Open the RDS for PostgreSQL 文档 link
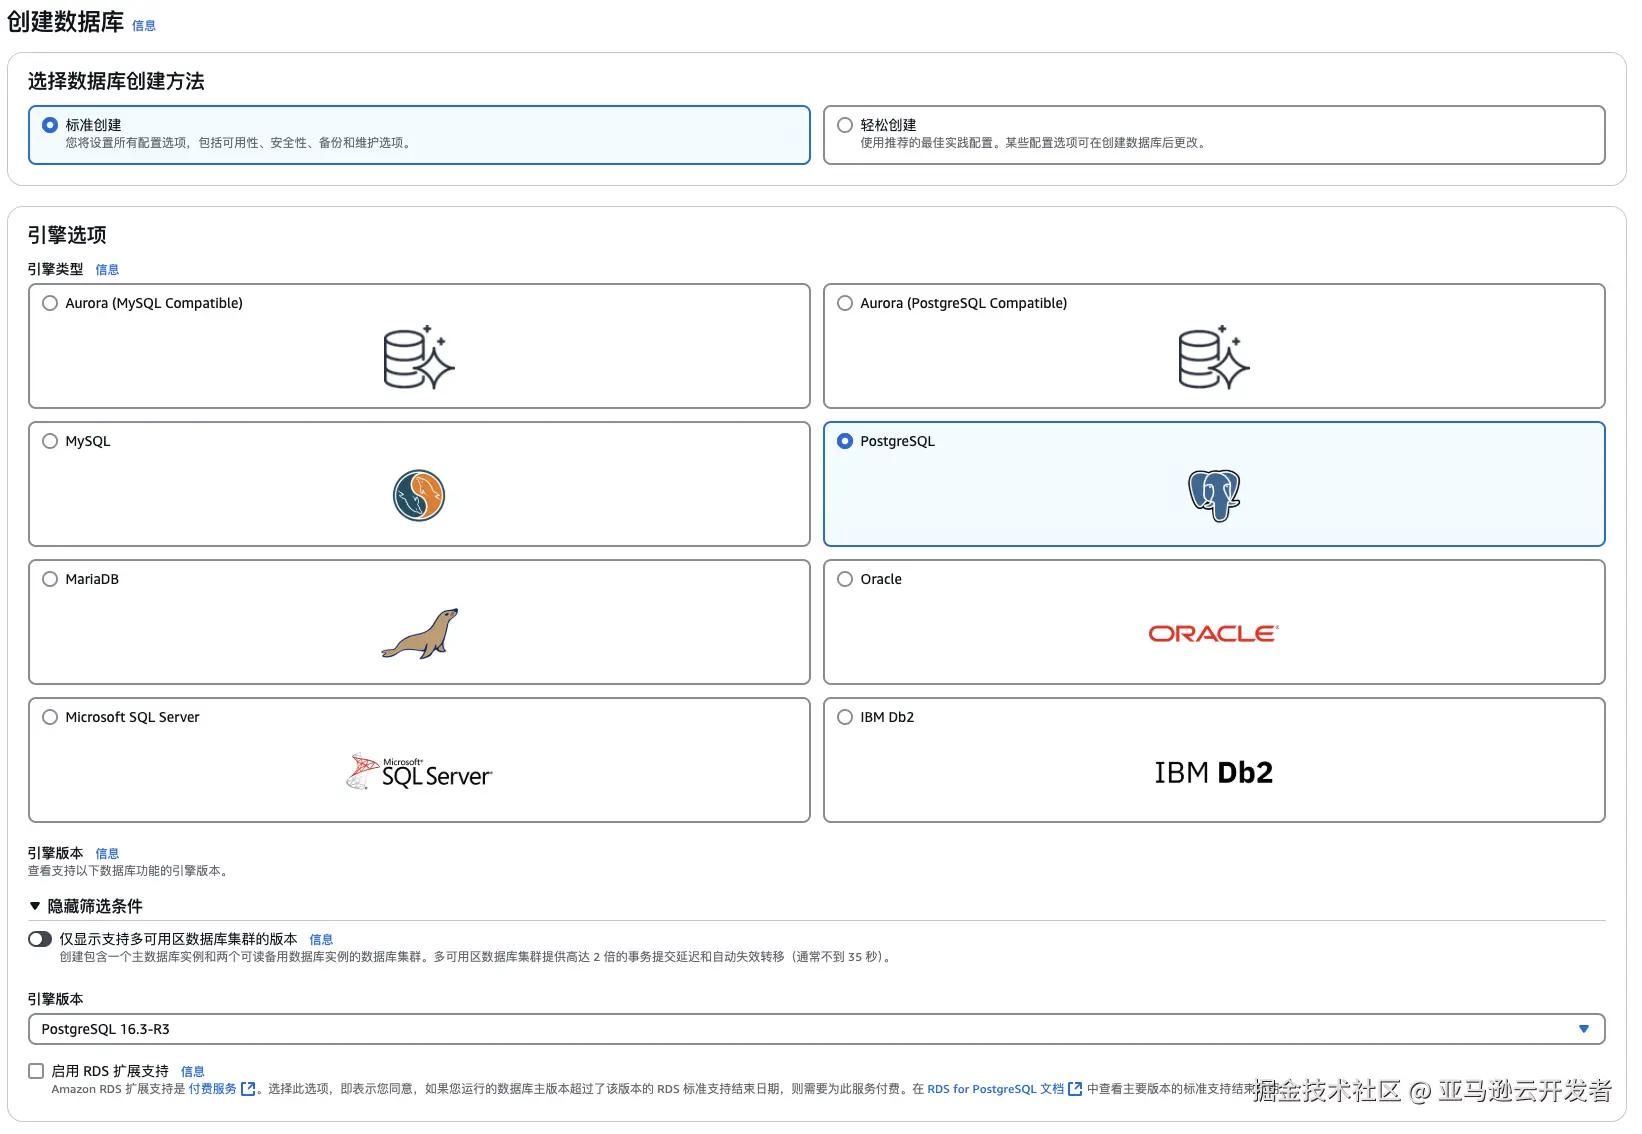The image size is (1642, 1134). pyautogui.click(x=995, y=1089)
